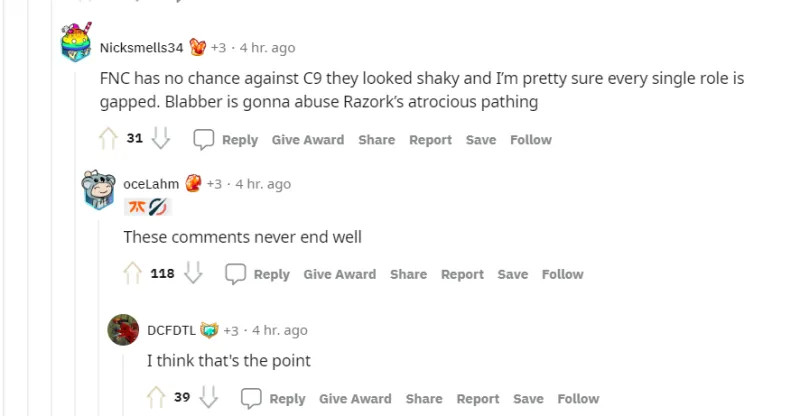
Task: Share oceLahm's comment
Action: 408,274
